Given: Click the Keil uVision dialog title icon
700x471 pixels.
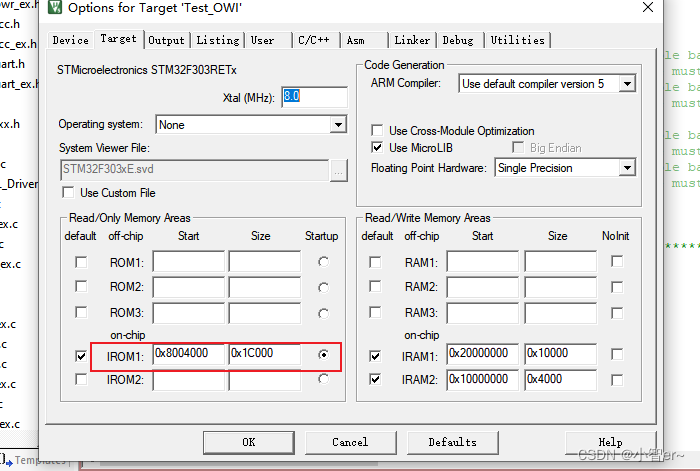Looking at the screenshot, I should 54,7.
